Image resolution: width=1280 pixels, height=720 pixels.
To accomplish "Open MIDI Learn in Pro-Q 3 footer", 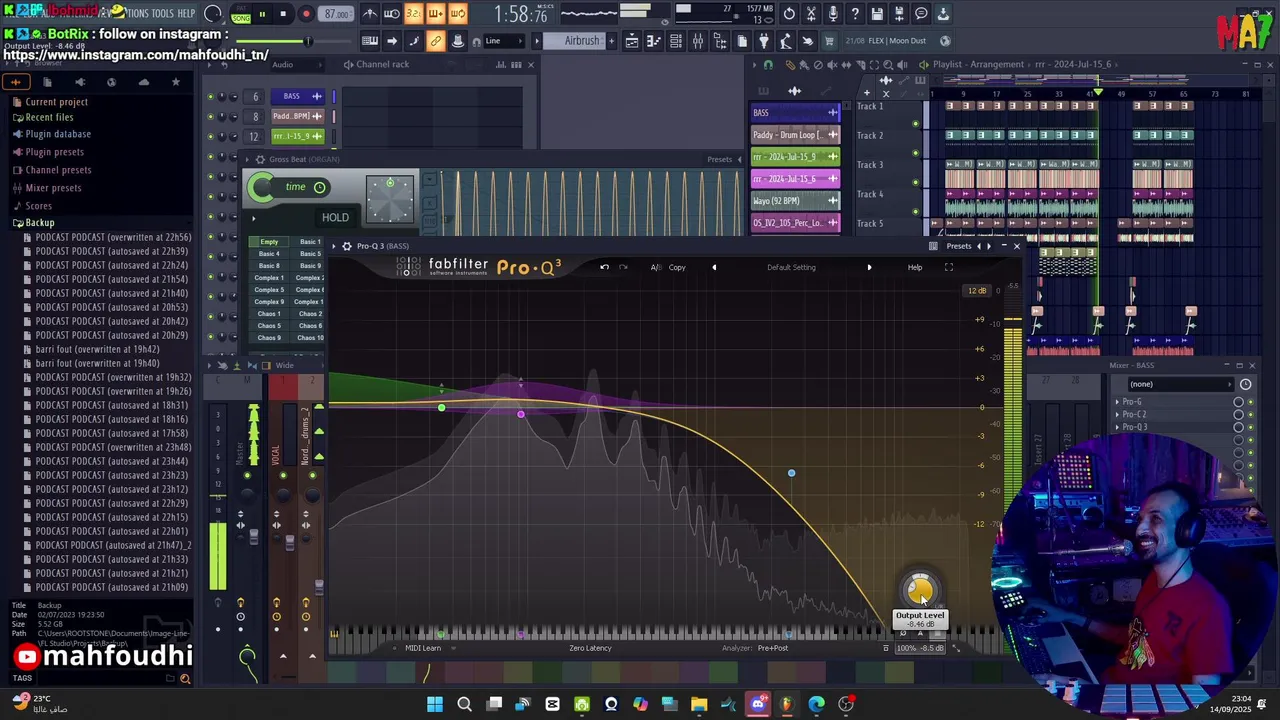I will [423, 648].
